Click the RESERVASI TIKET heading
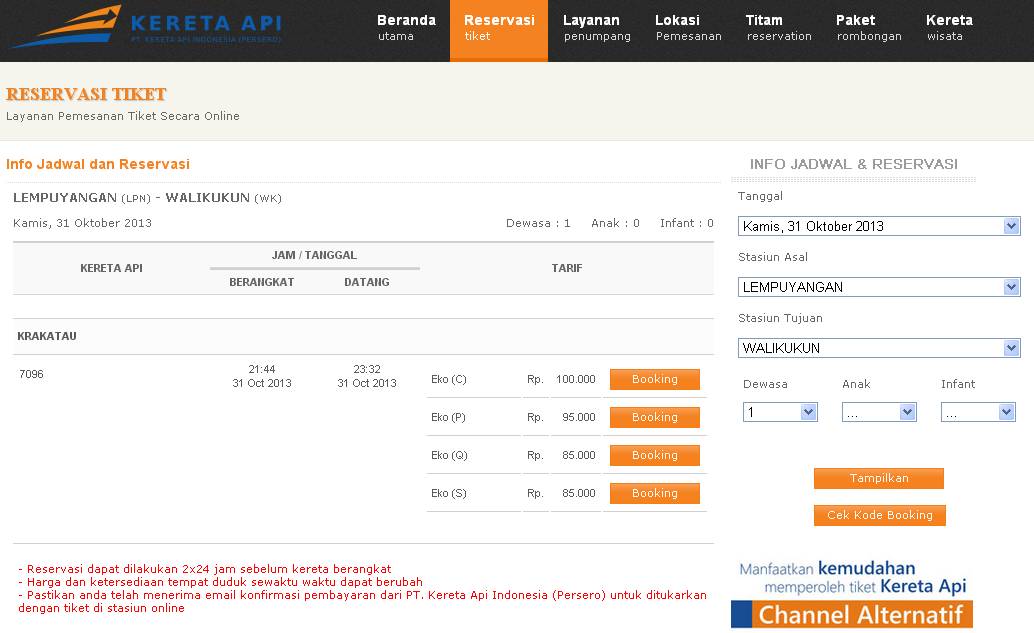 [86, 94]
